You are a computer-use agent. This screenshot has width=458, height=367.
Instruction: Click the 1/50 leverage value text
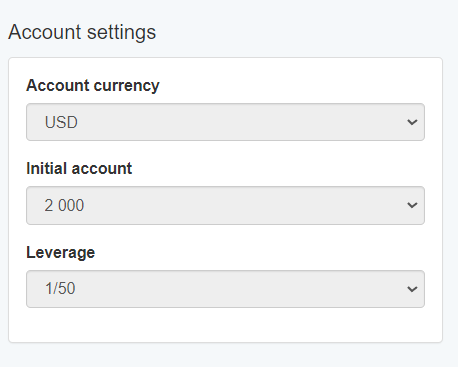tap(60, 288)
